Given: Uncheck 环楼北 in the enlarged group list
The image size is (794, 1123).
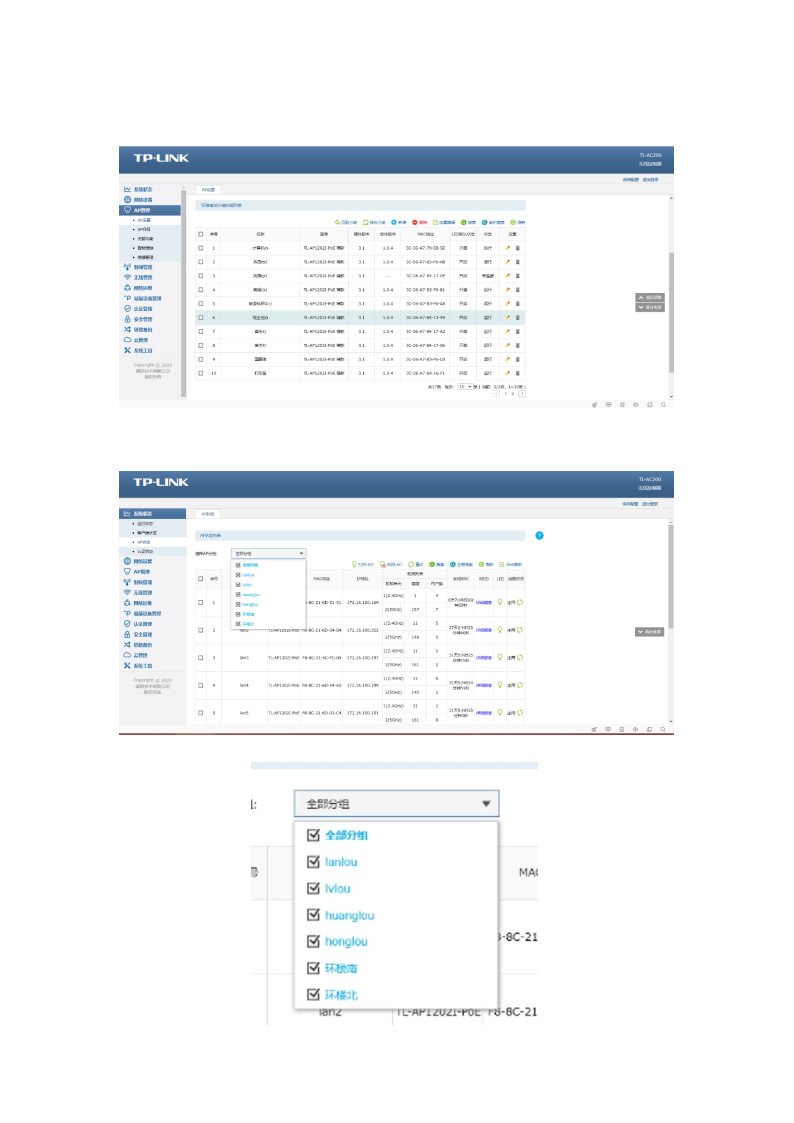Looking at the screenshot, I should [314, 995].
